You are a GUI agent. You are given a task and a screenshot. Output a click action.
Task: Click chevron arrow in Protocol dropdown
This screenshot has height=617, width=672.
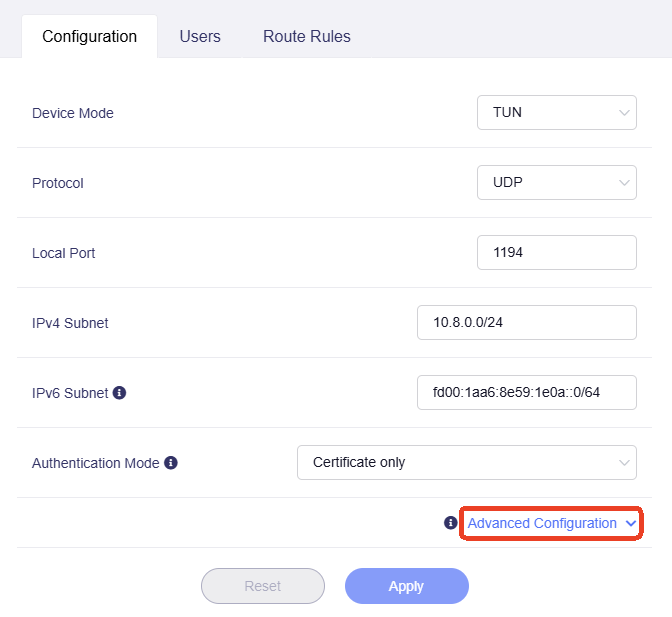(624, 183)
